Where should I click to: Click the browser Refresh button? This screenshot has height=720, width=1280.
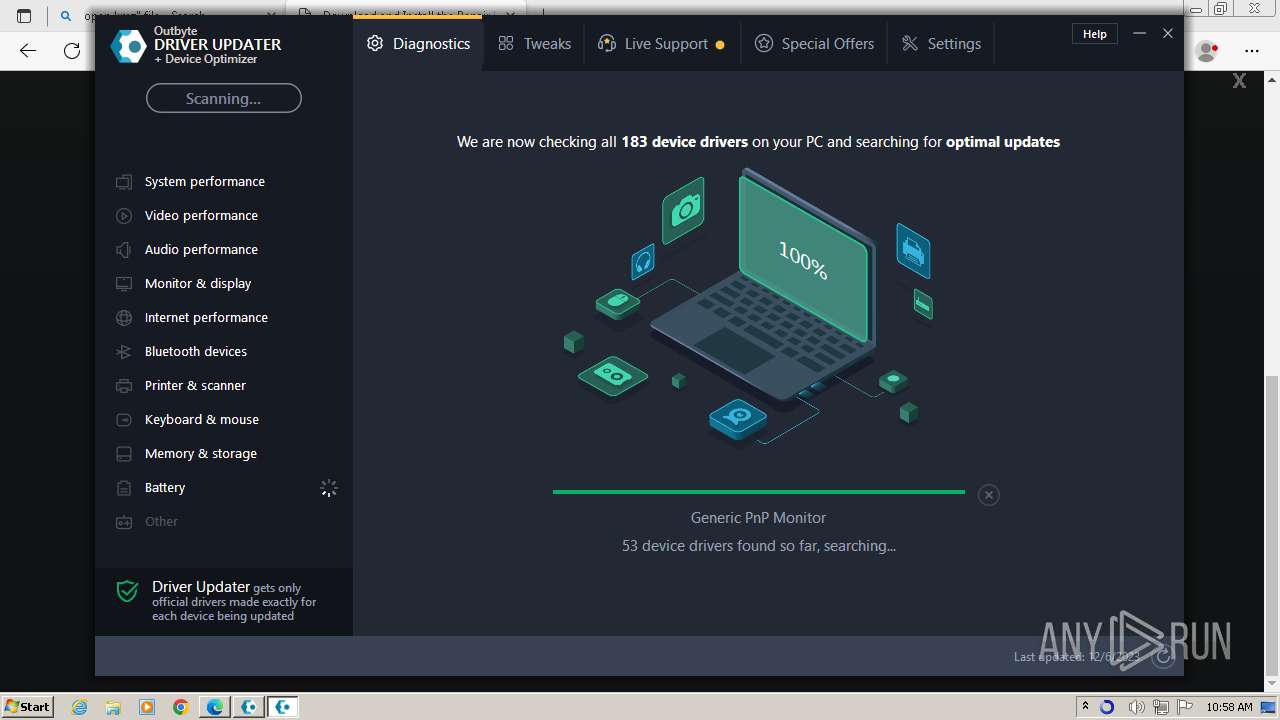[x=72, y=50]
